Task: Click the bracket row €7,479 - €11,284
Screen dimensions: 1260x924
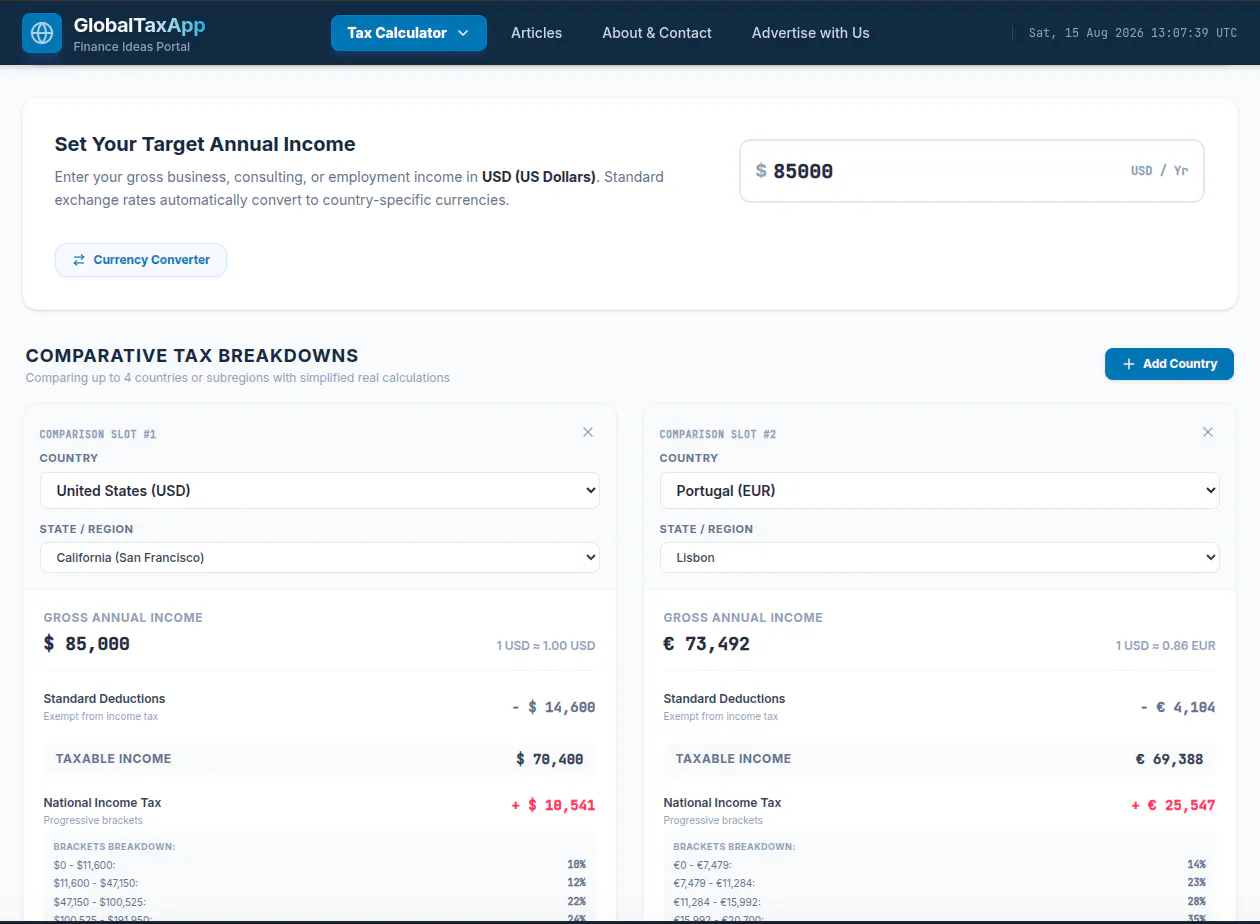Action: 940,883
